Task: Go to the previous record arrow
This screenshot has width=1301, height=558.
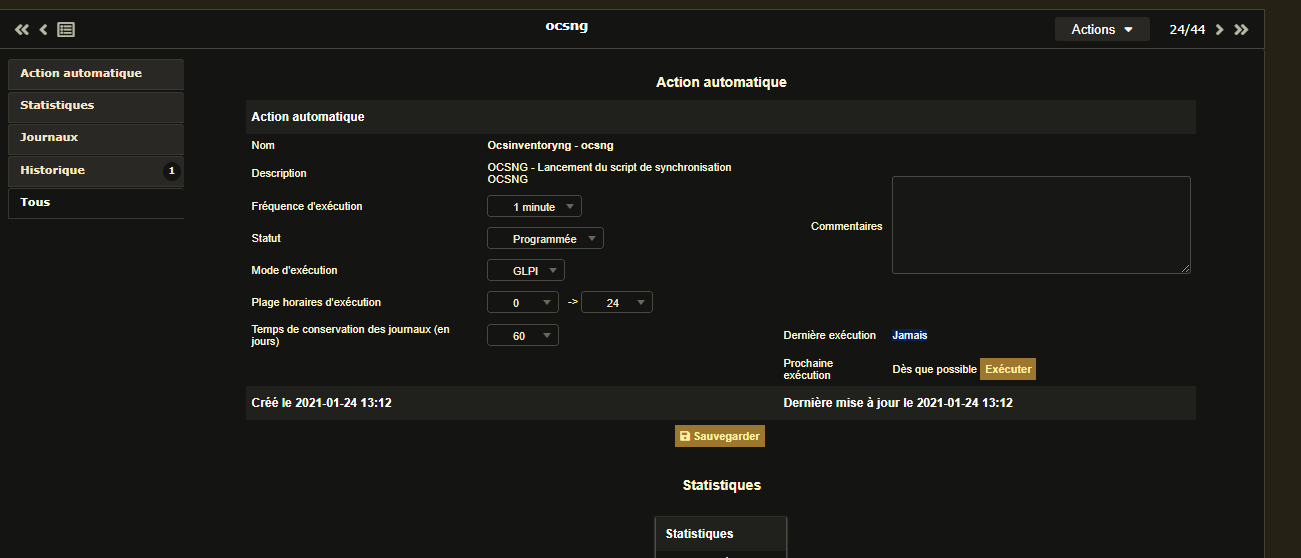Action: click(x=44, y=30)
